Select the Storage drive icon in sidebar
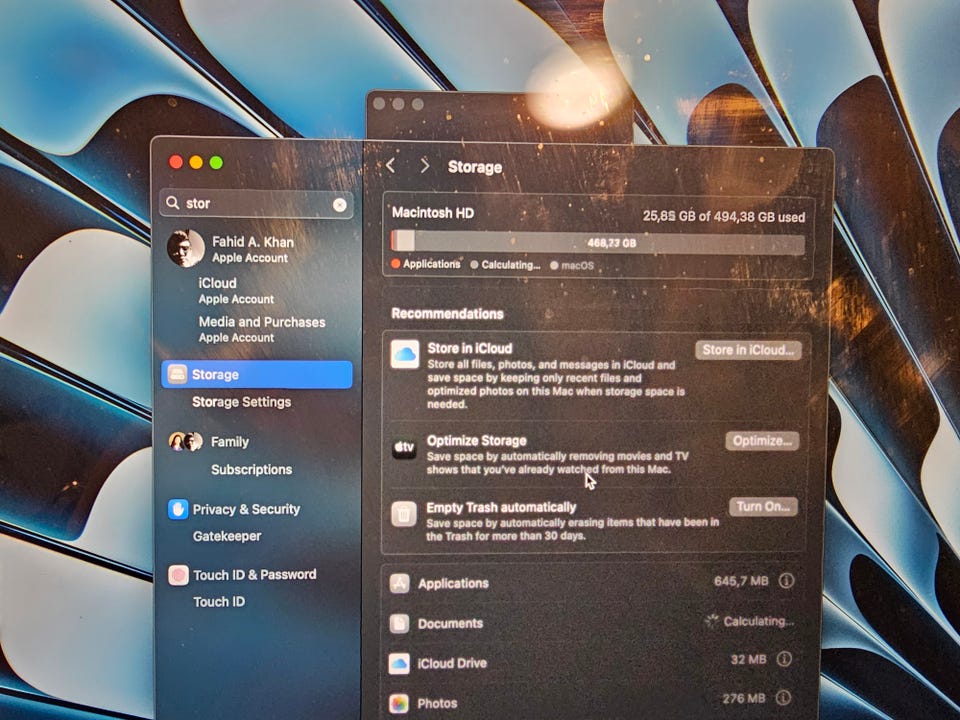This screenshot has width=960, height=720. [x=178, y=374]
